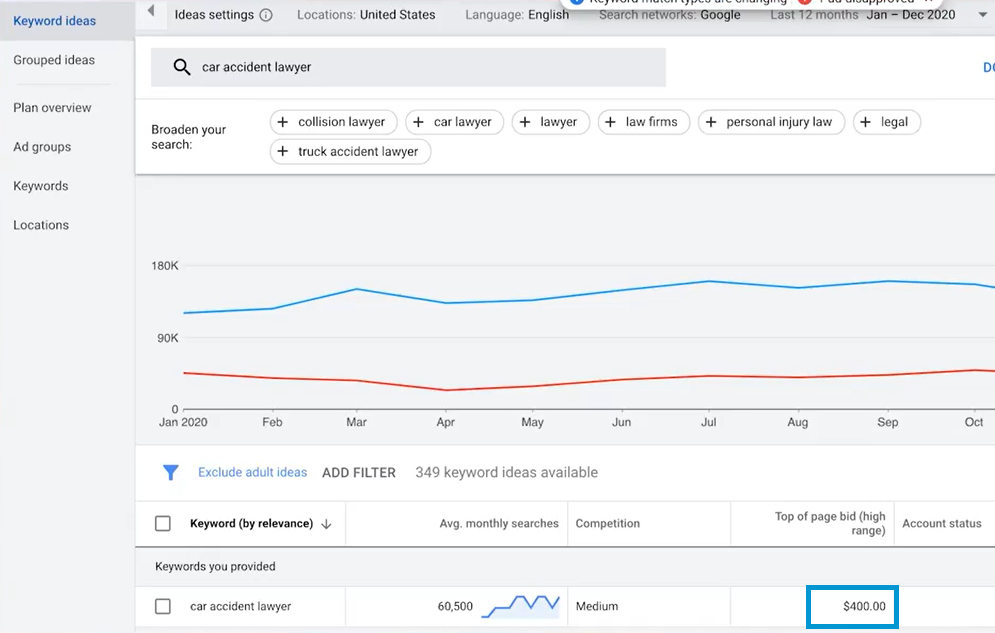Click the plus icon on the collision lawyer chip

[284, 122]
